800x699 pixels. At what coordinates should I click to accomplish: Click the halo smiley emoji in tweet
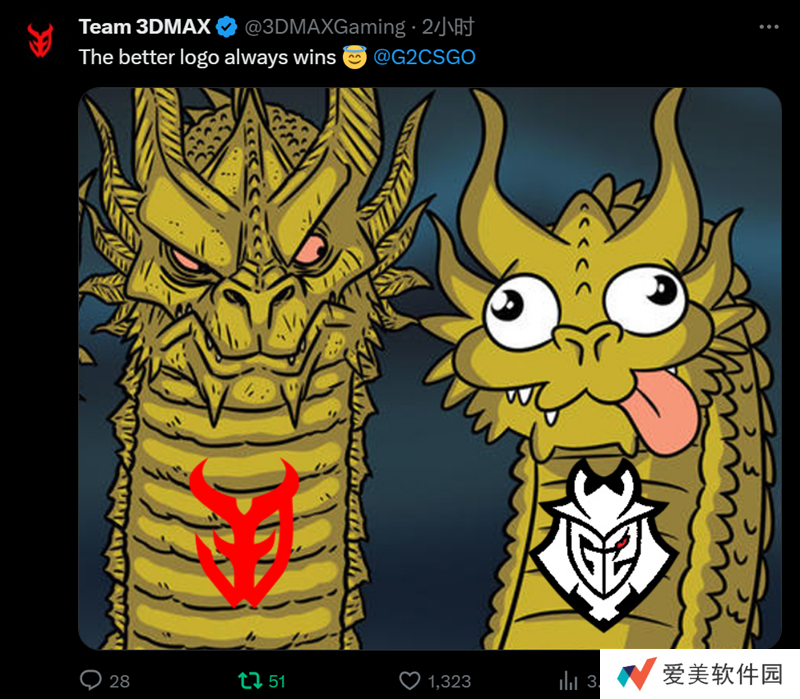355,57
